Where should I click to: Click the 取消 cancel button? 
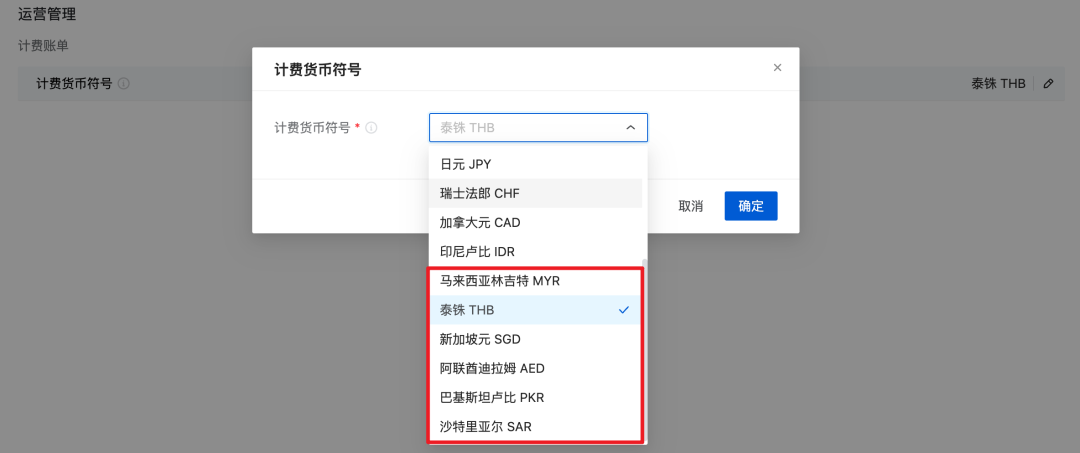pos(690,206)
